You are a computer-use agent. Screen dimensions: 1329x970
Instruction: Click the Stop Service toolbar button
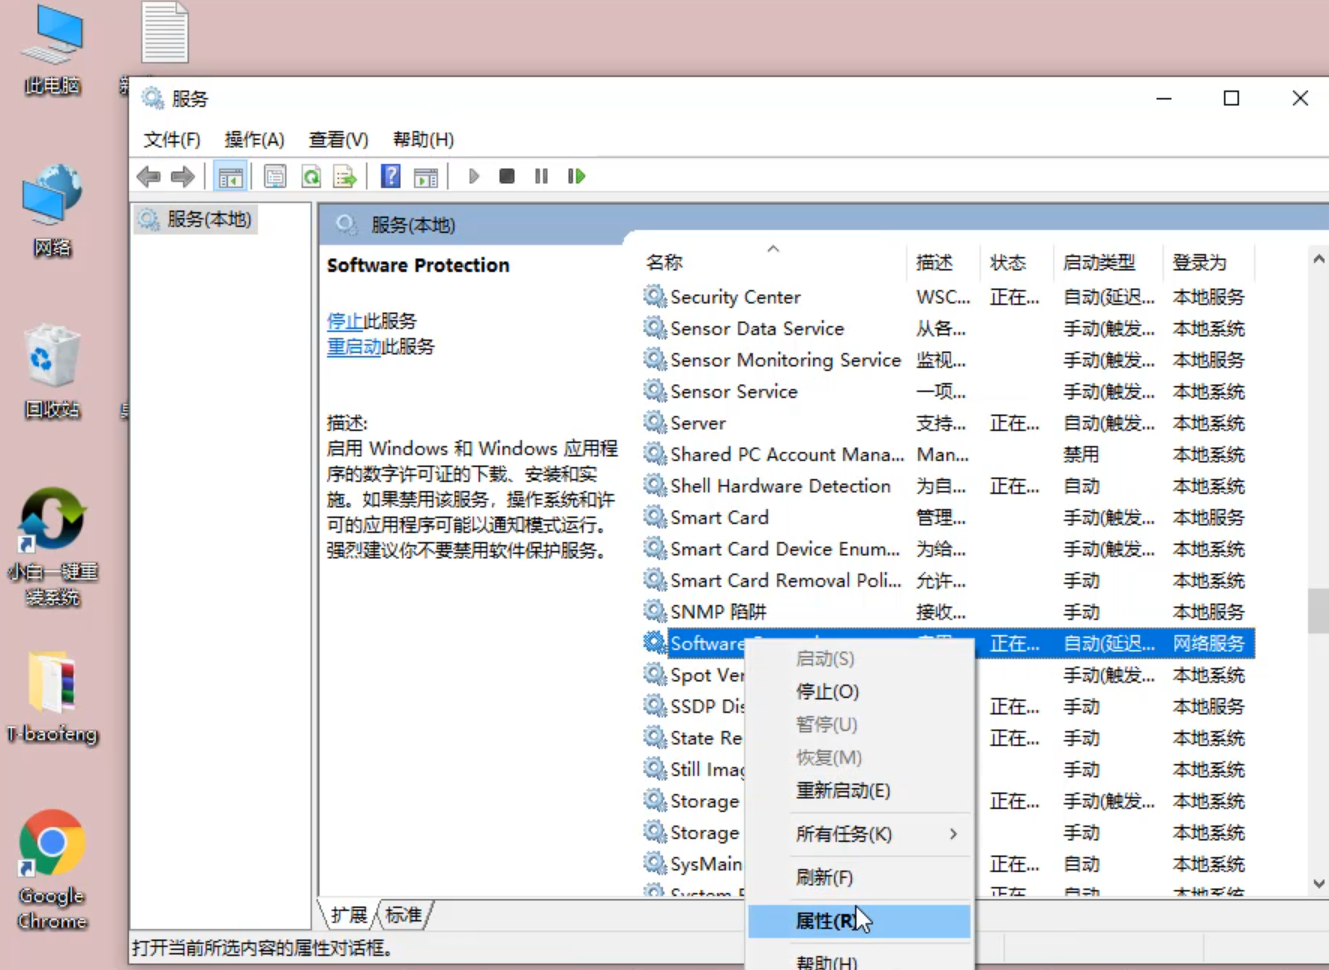pos(507,177)
